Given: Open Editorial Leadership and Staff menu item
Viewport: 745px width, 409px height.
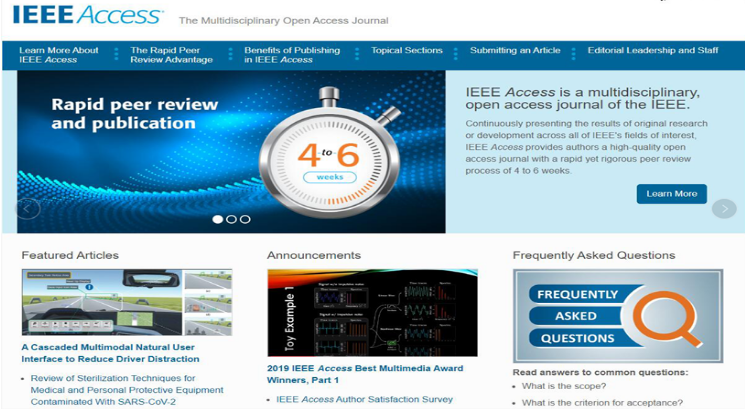Looking at the screenshot, I should (653, 50).
